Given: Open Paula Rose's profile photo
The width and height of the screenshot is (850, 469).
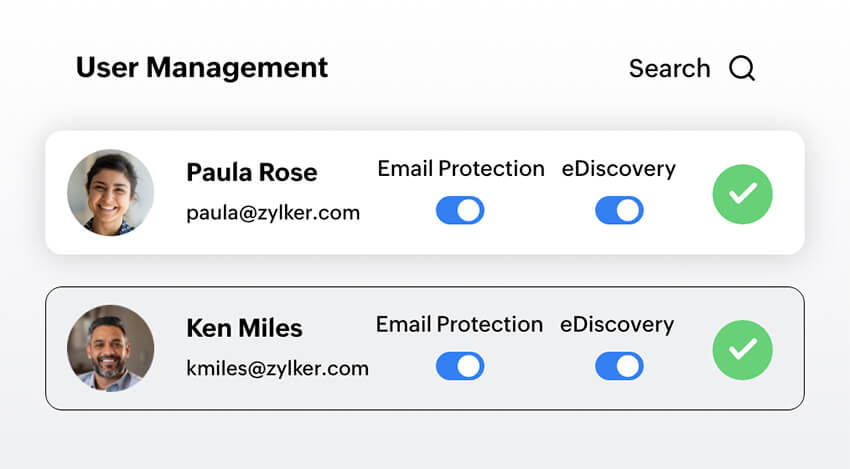Looking at the screenshot, I should pos(110,193).
